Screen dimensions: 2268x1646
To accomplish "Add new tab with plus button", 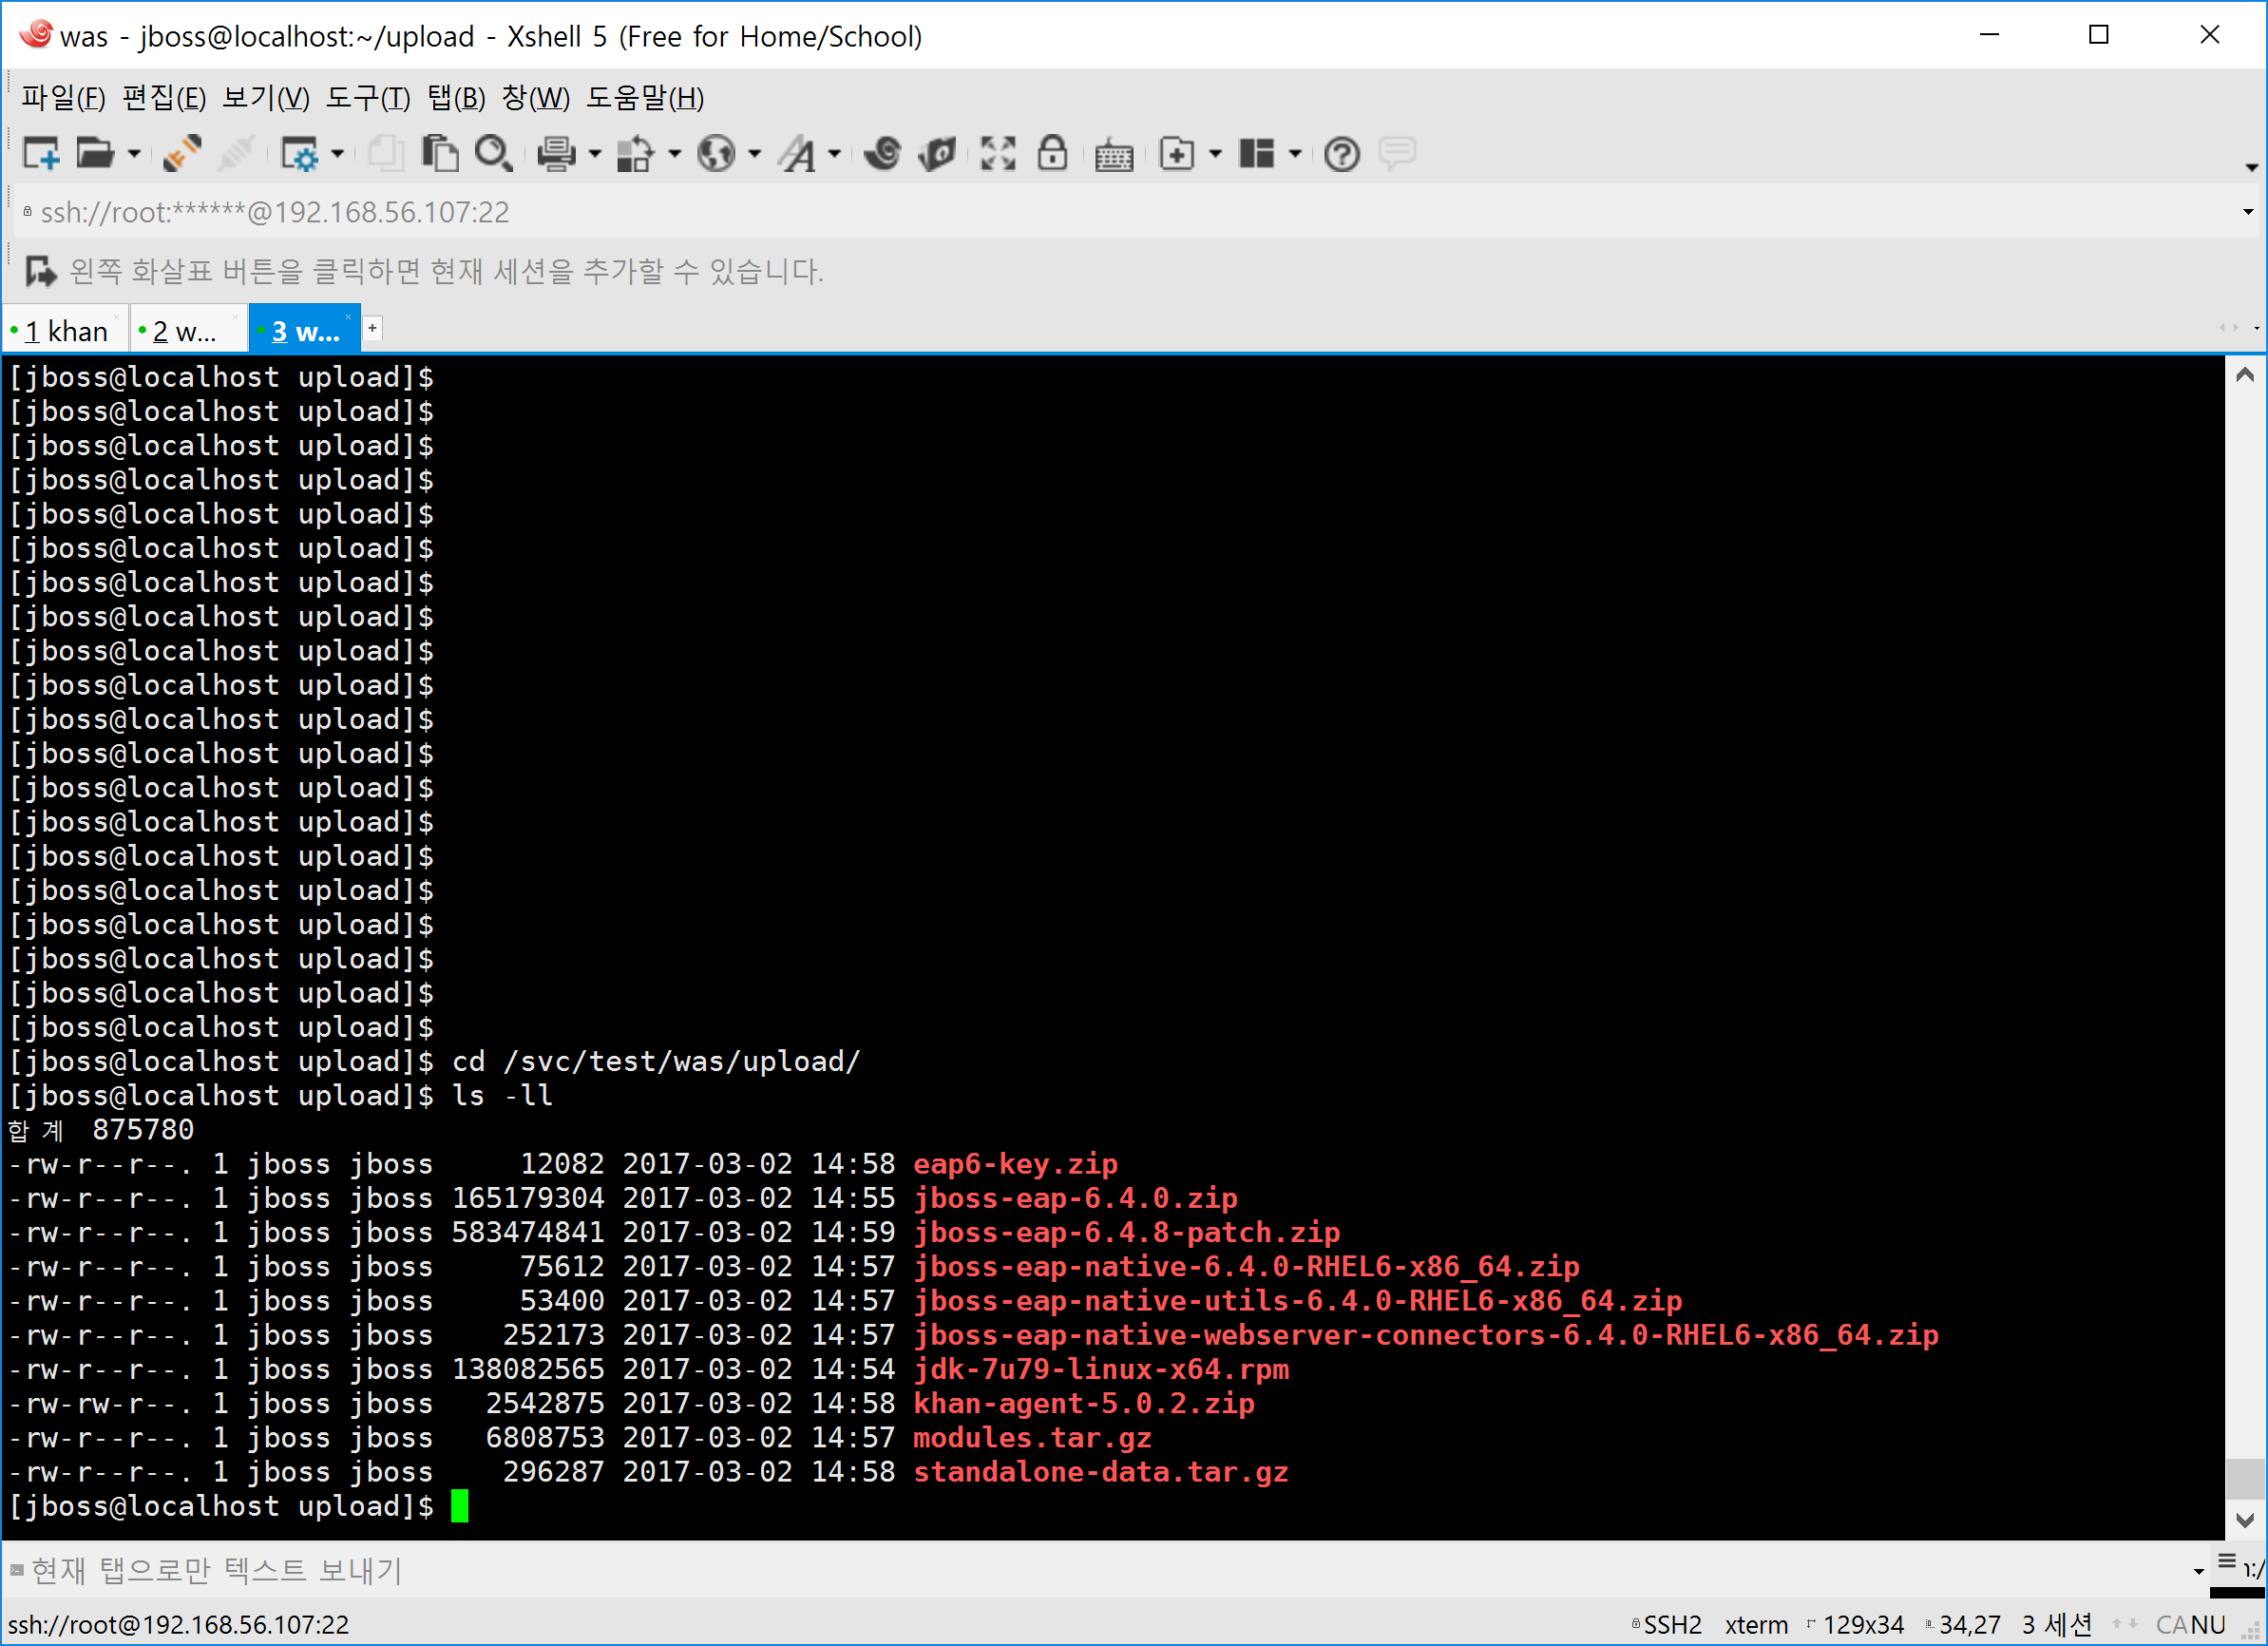I will pos(372,328).
